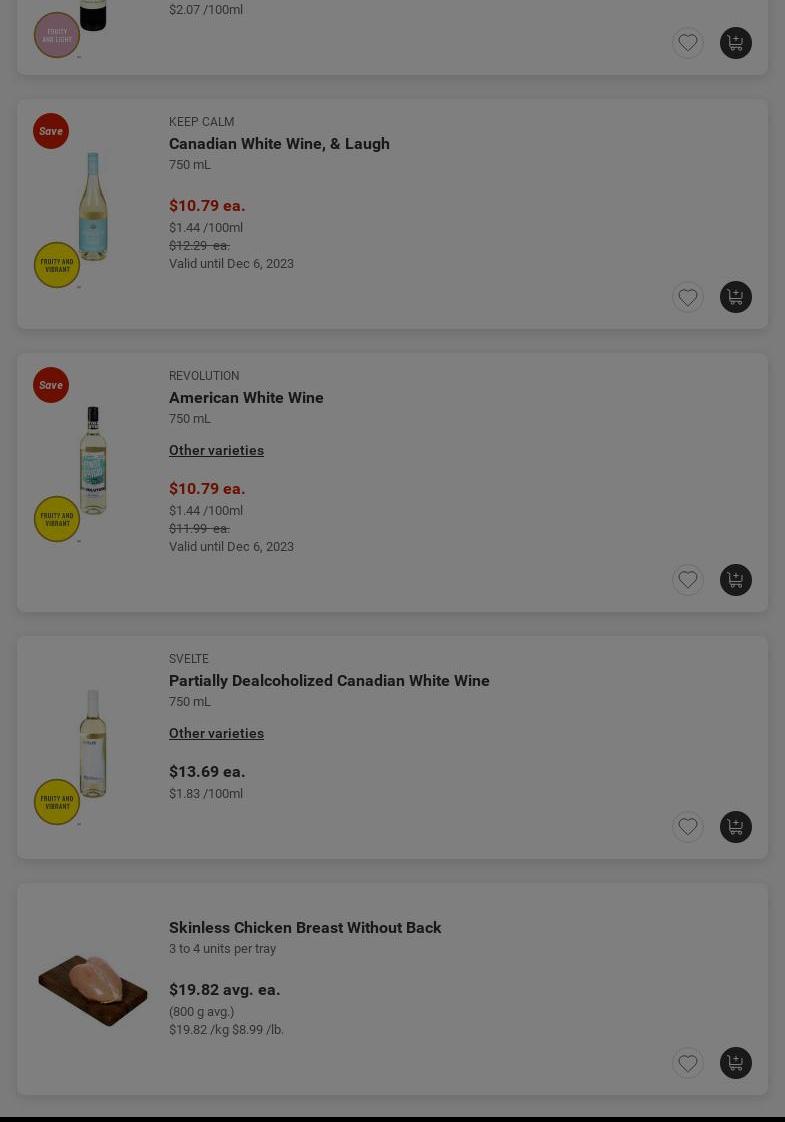This screenshot has width=785, height=1122.
Task: Open Skinless Chicken Breast Without Back title
Action: tap(305, 927)
